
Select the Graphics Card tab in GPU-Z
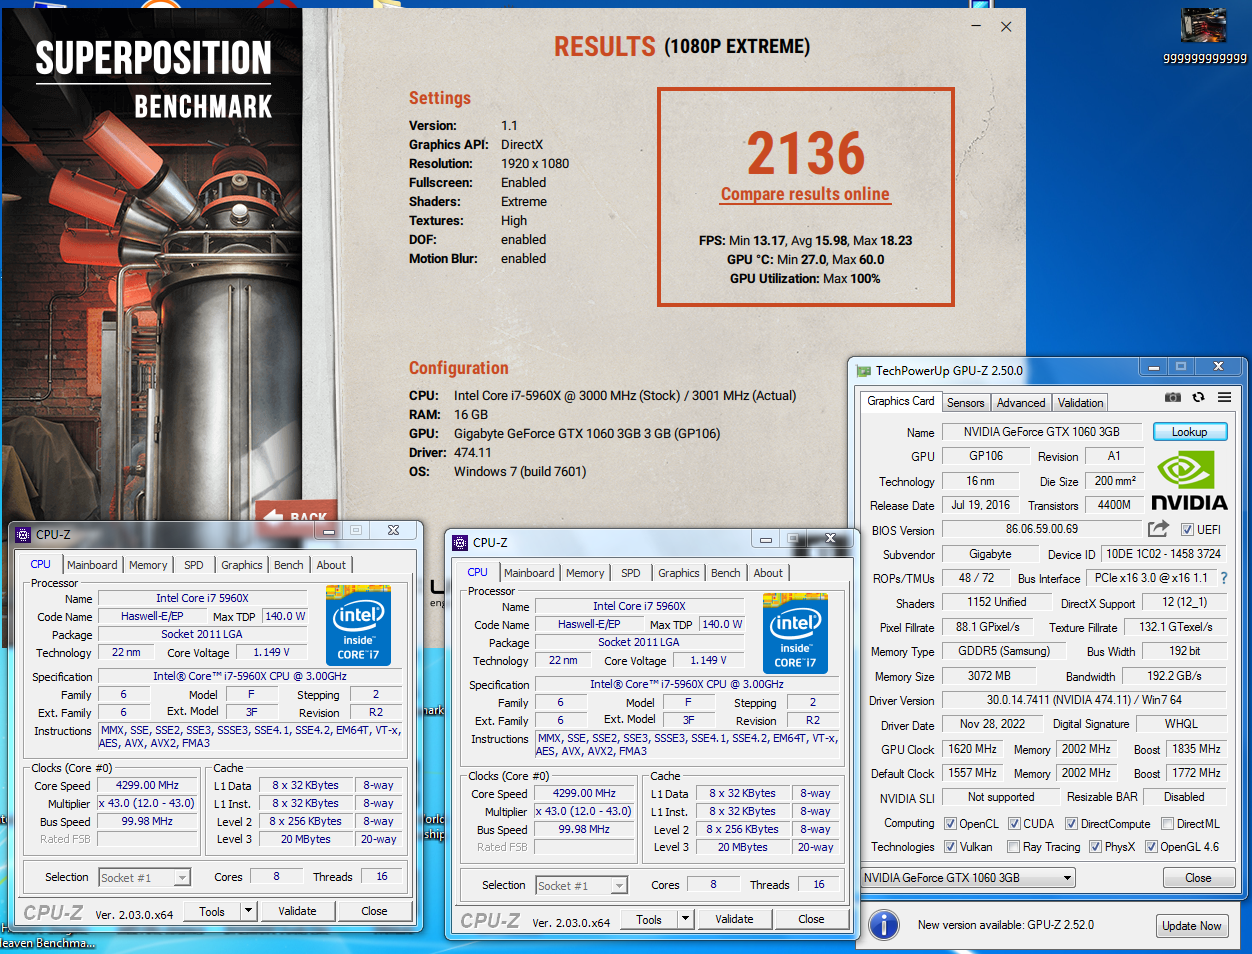(x=901, y=401)
